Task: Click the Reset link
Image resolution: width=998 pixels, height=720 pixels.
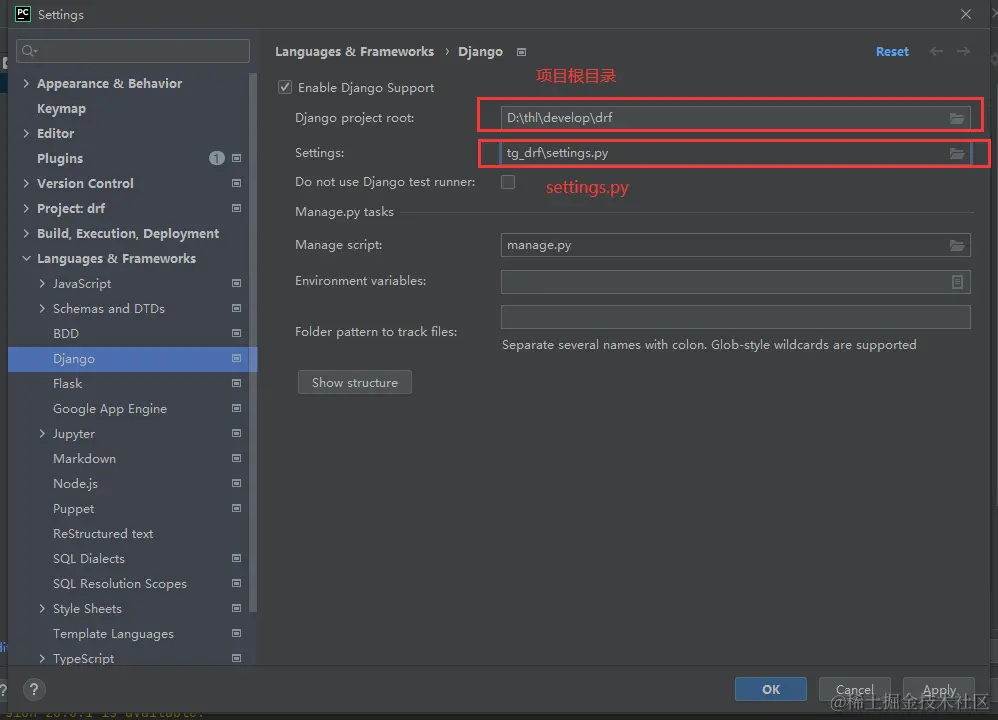Action: click(892, 52)
